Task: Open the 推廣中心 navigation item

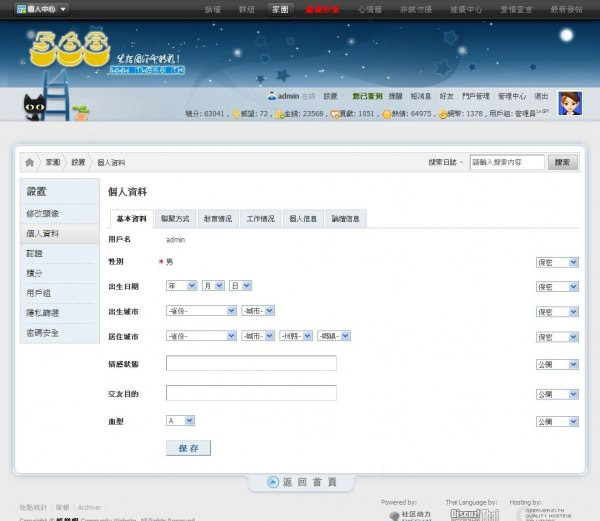Action: click(x=466, y=9)
